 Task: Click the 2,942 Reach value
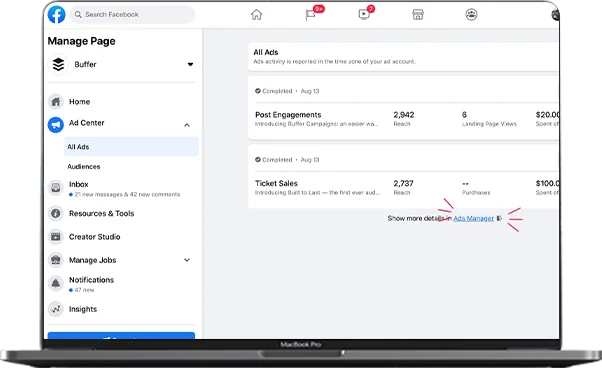click(404, 115)
